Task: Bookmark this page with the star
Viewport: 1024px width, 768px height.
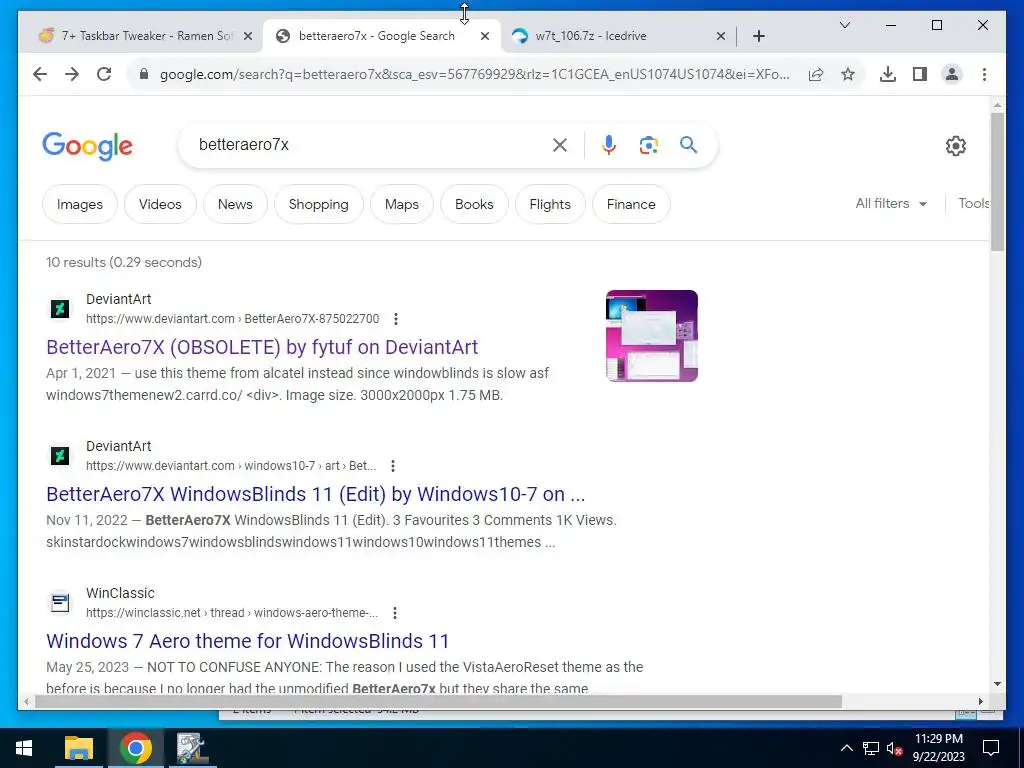Action: (848, 74)
